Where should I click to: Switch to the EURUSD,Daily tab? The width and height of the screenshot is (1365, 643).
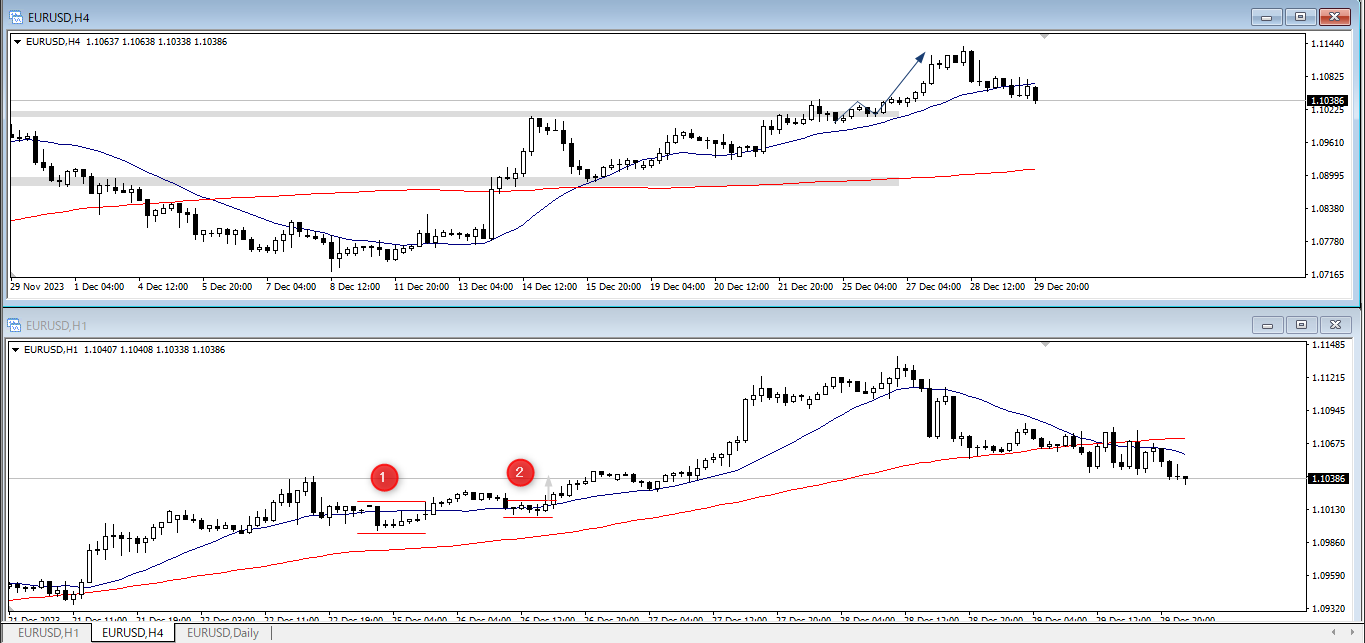pyautogui.click(x=222, y=633)
